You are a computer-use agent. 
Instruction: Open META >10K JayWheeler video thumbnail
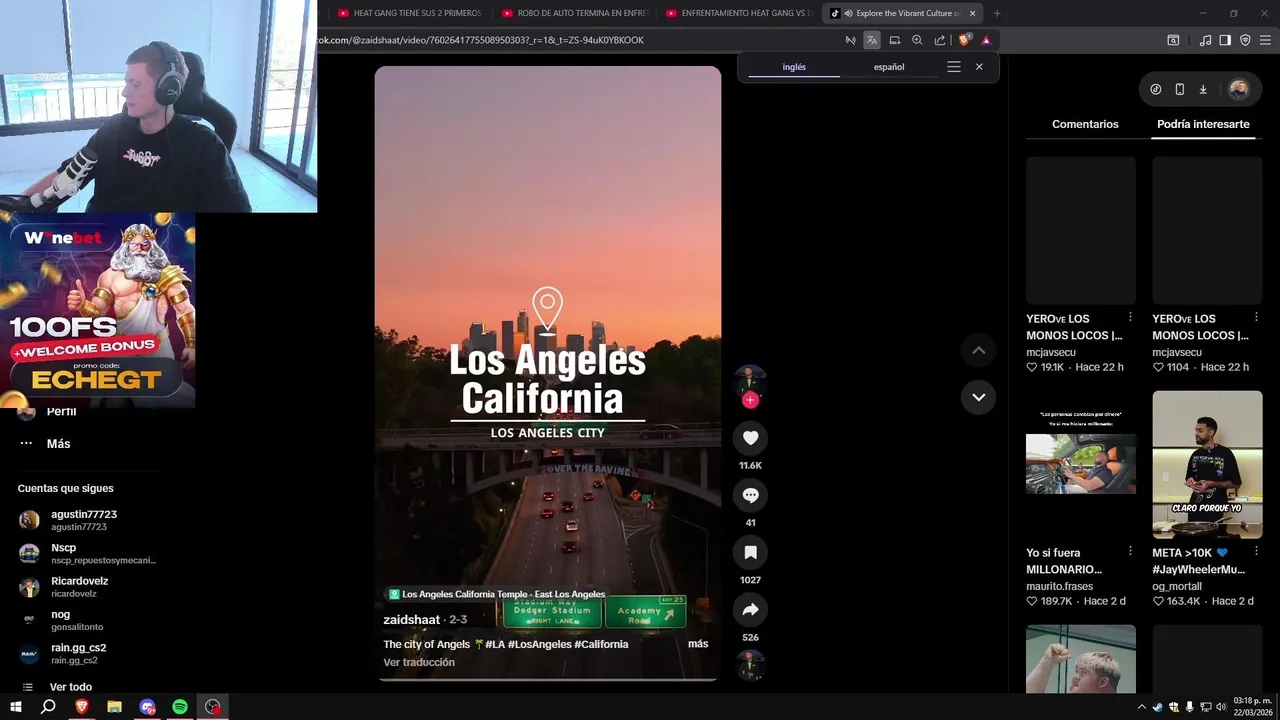pos(1207,464)
